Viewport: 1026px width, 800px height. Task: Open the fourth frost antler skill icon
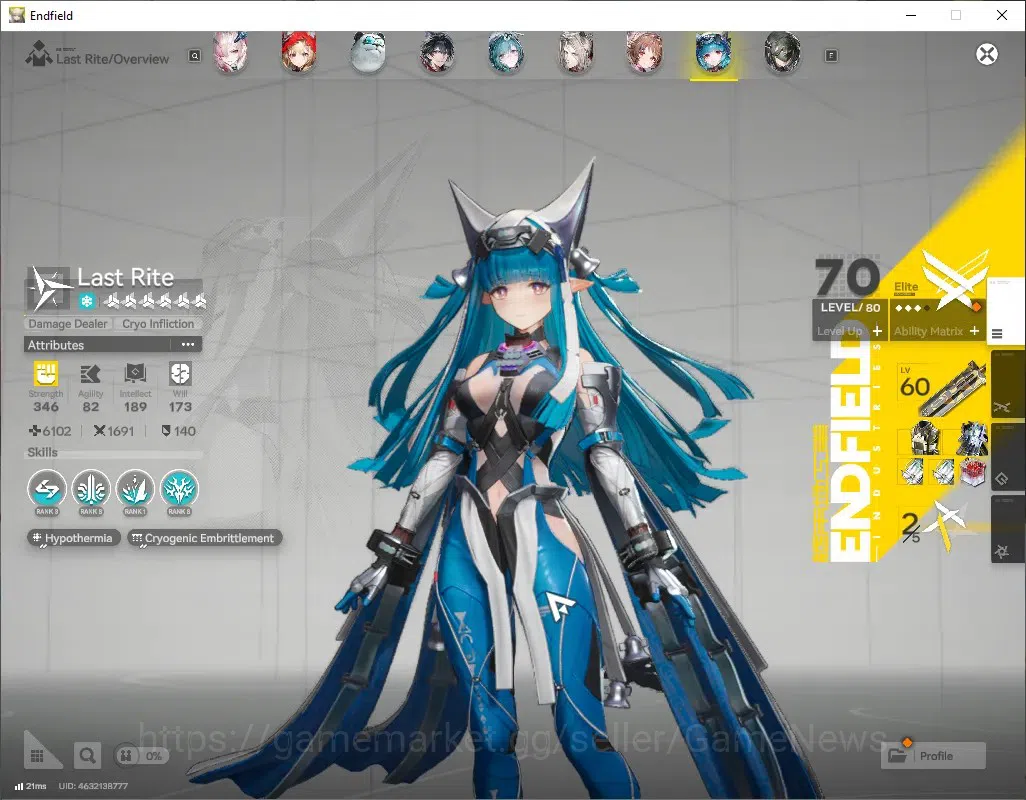coord(179,489)
